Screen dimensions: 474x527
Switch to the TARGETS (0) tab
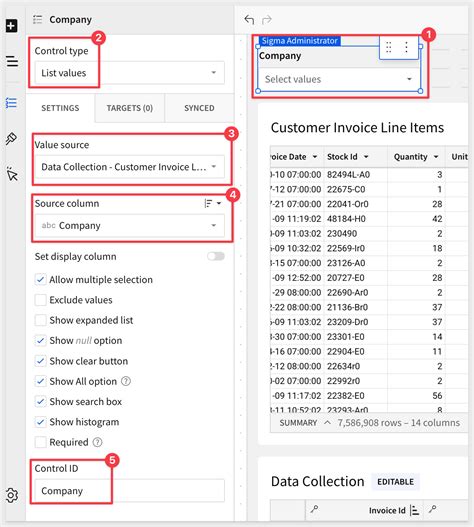[x=130, y=108]
